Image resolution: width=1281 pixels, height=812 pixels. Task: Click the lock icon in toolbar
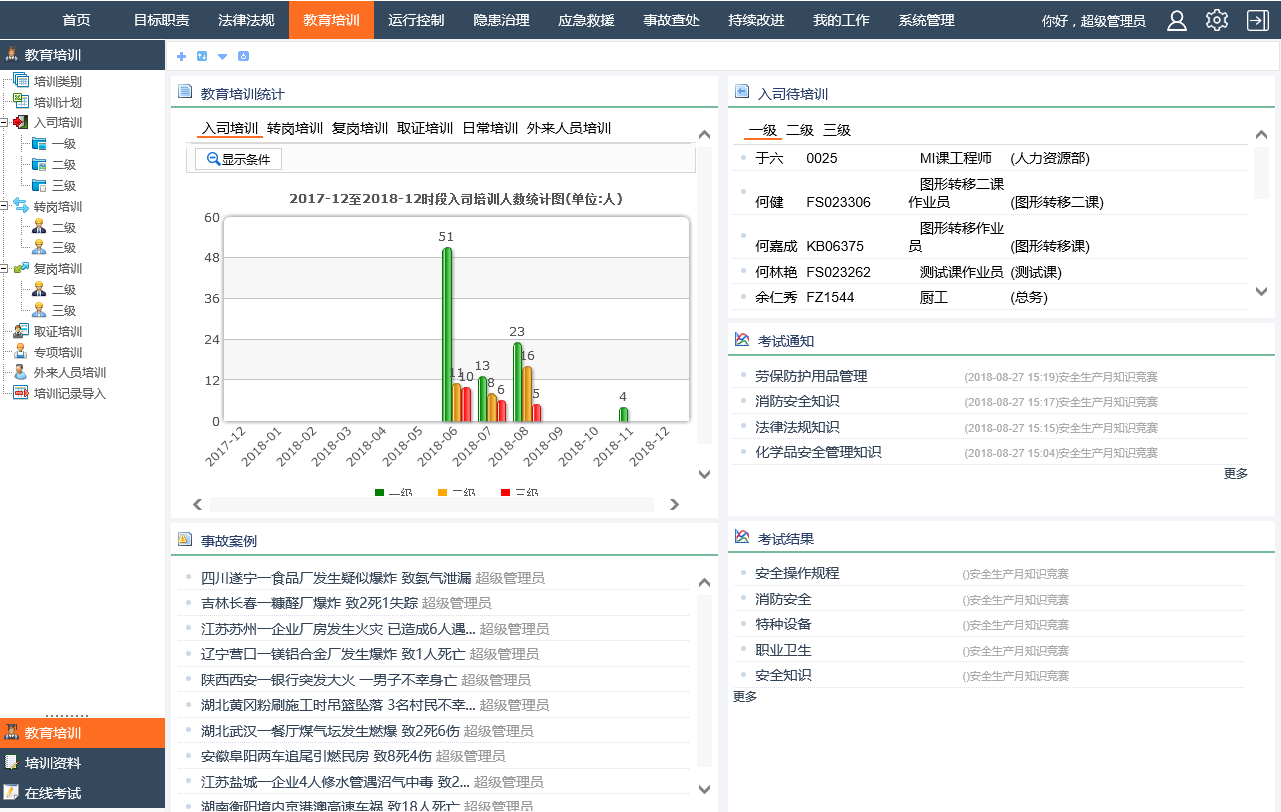[243, 57]
